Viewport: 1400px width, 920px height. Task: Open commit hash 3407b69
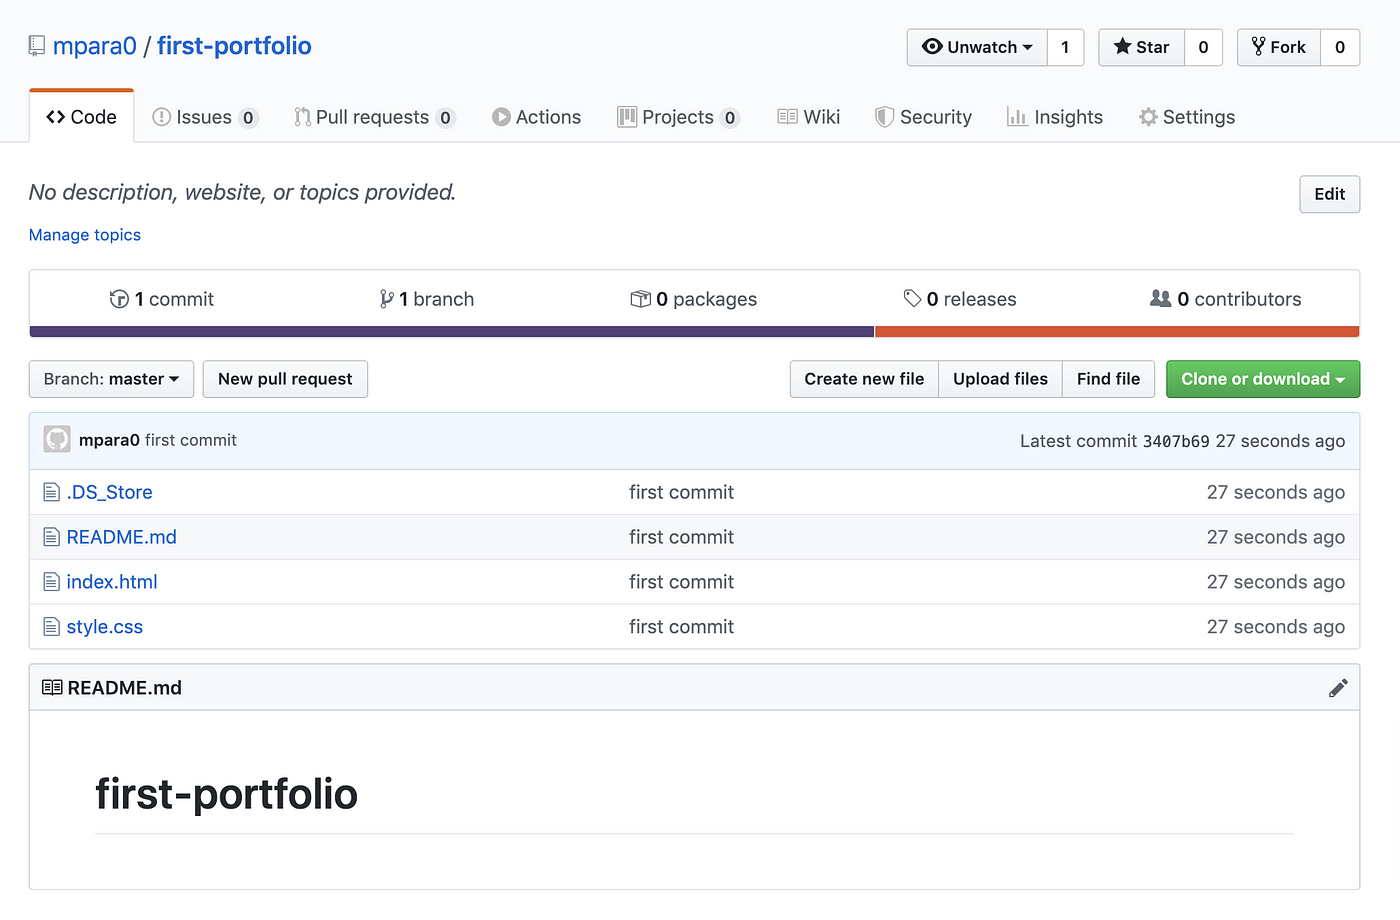point(1176,441)
